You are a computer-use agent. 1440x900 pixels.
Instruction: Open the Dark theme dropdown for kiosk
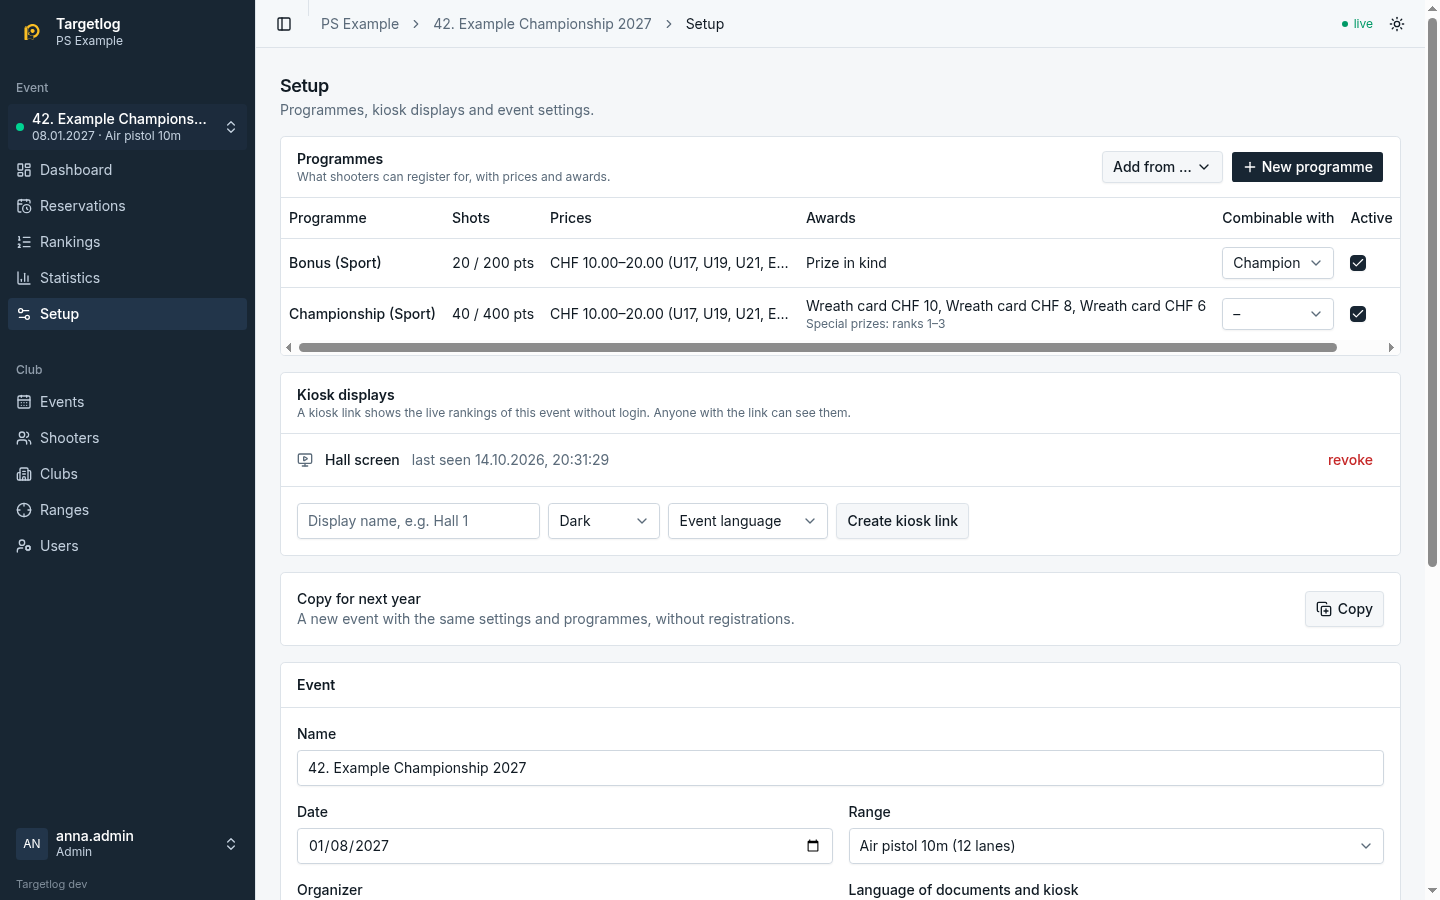tap(604, 521)
